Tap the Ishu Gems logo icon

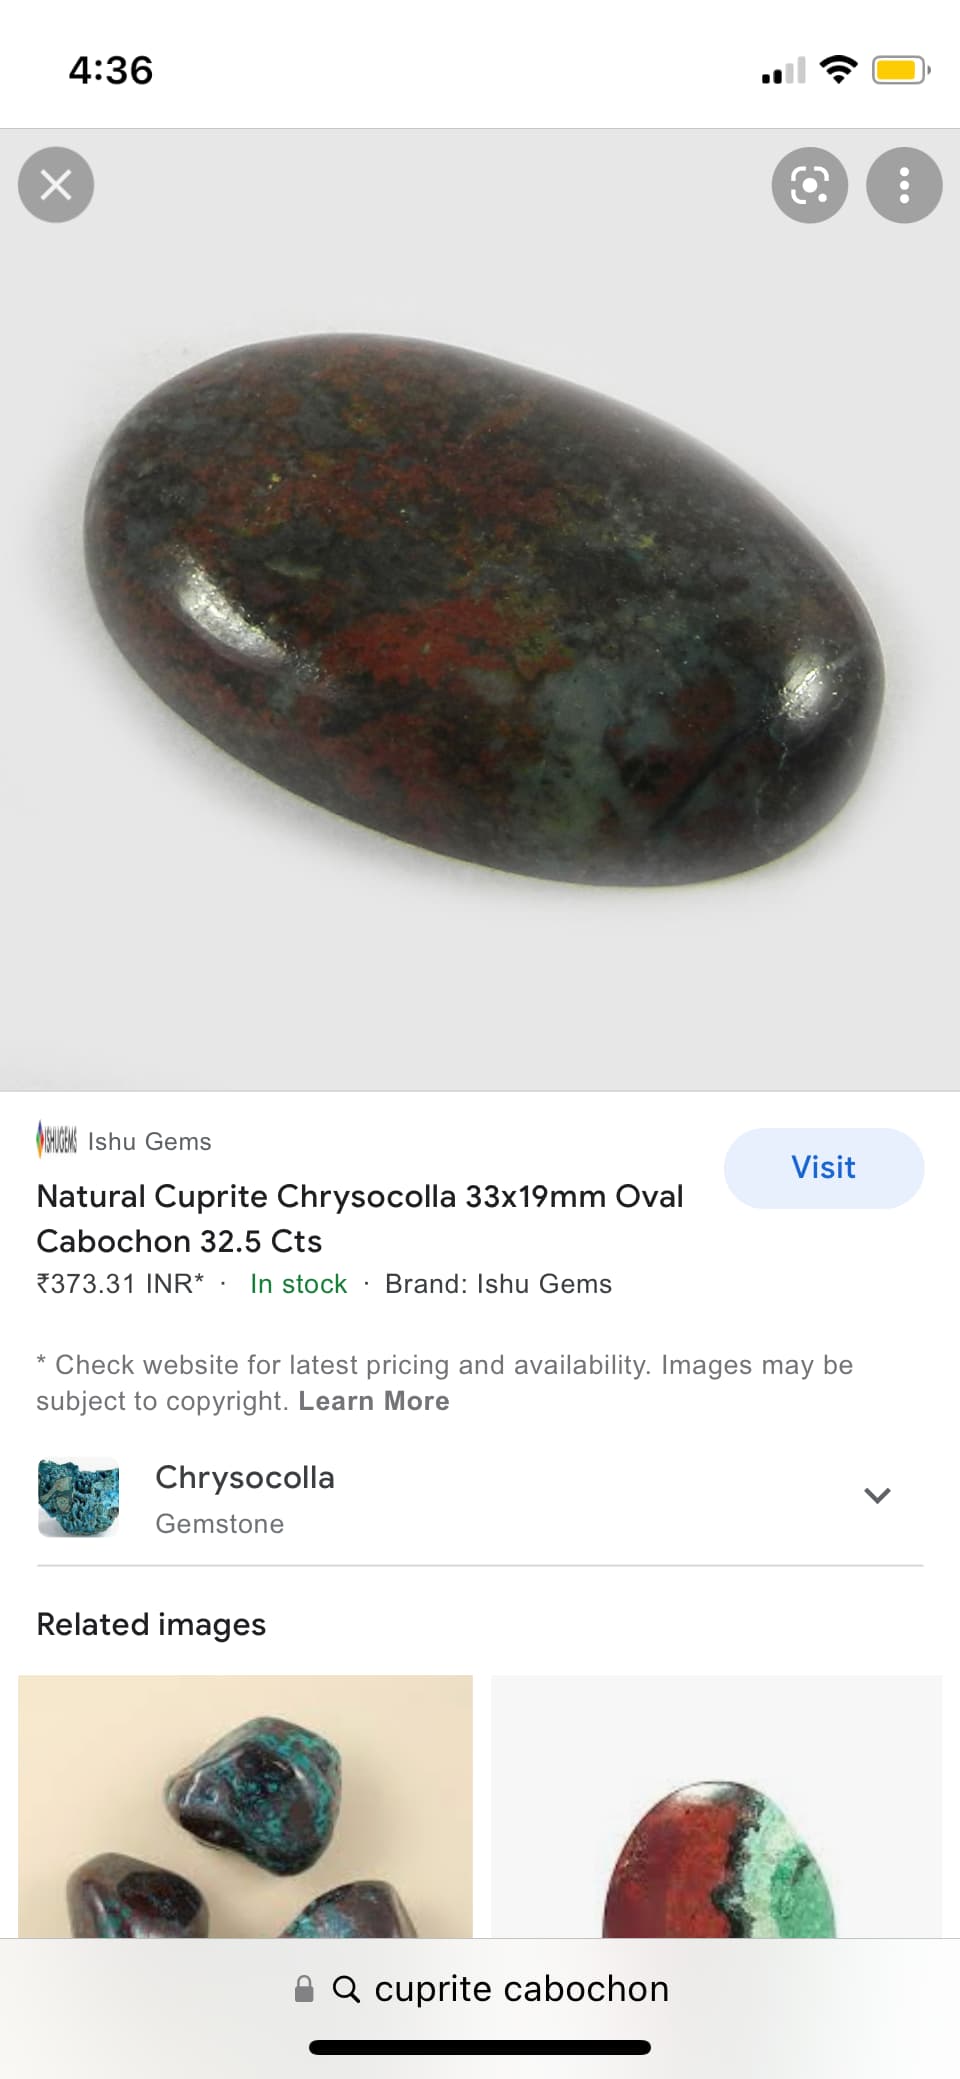(57, 1140)
